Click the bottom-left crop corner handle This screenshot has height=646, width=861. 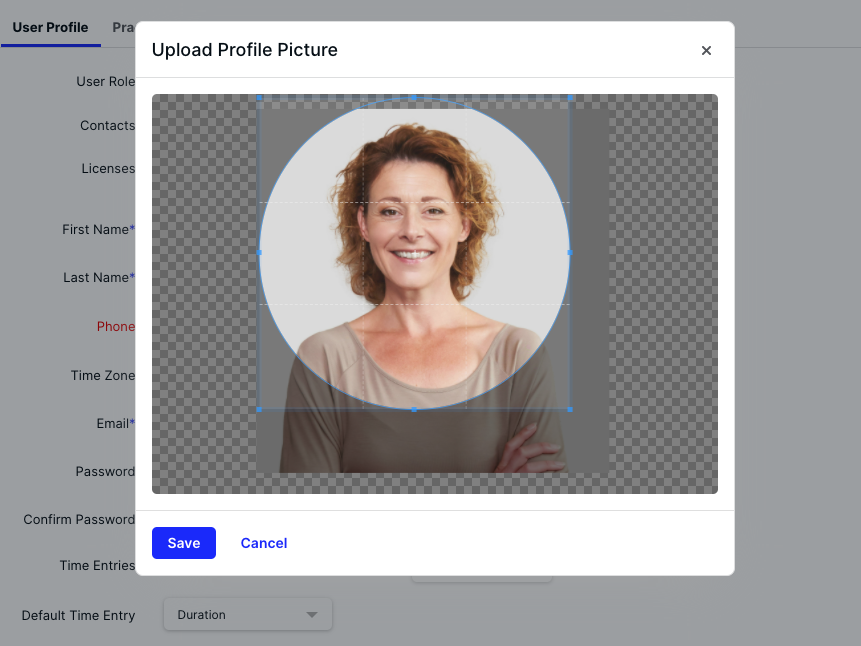pyautogui.click(x=260, y=409)
